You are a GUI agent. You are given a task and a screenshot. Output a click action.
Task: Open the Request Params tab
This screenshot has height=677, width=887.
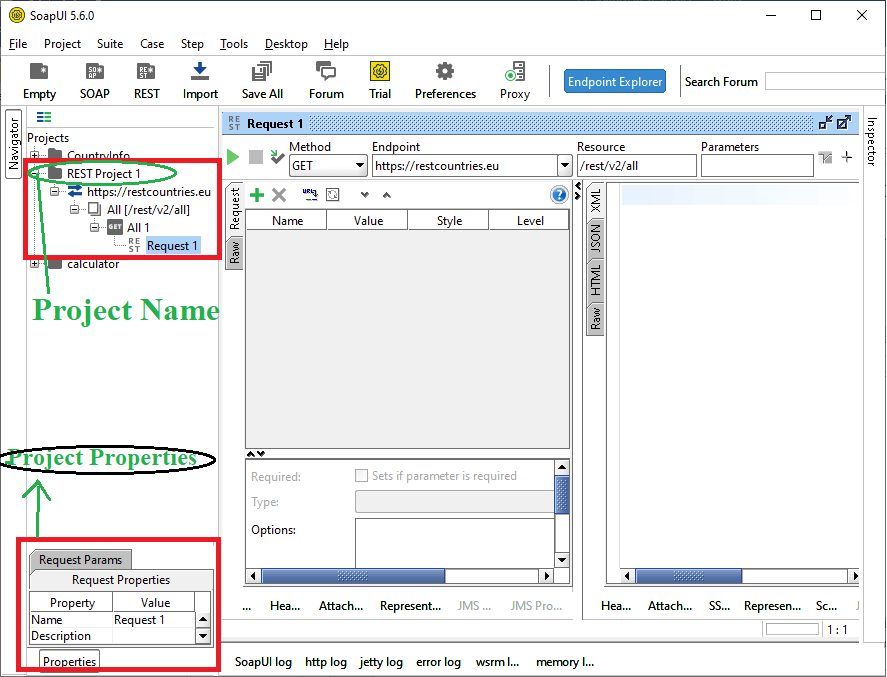[80, 559]
